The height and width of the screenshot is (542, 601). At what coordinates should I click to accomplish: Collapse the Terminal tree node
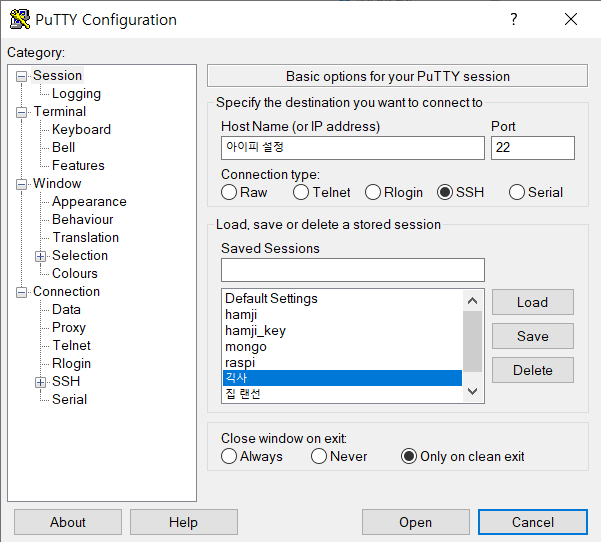[21, 112]
